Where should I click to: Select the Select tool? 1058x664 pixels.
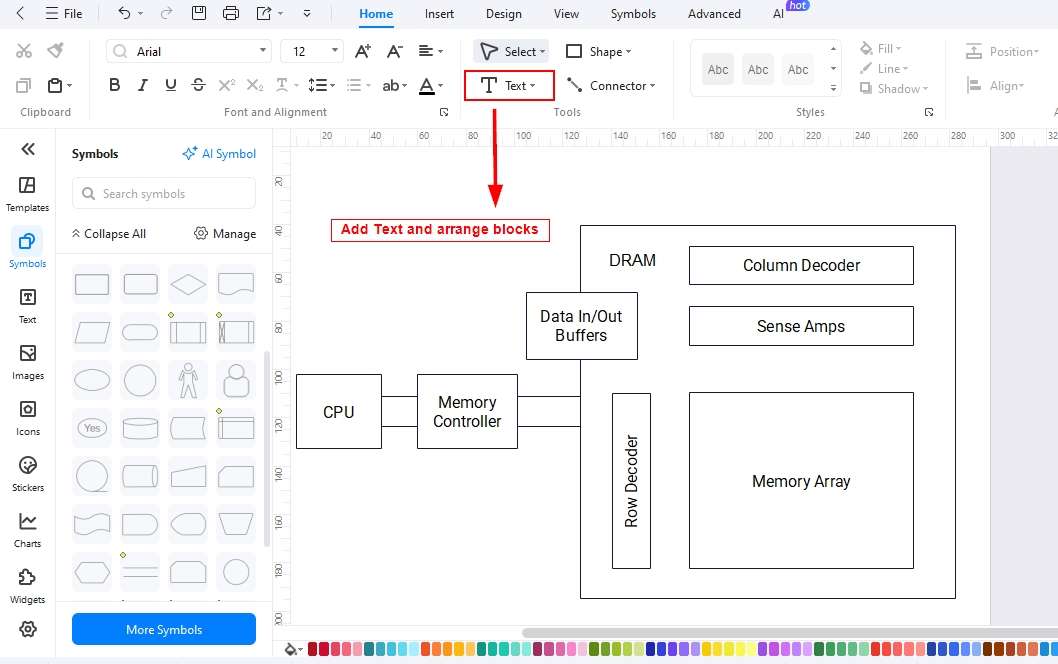tap(511, 51)
